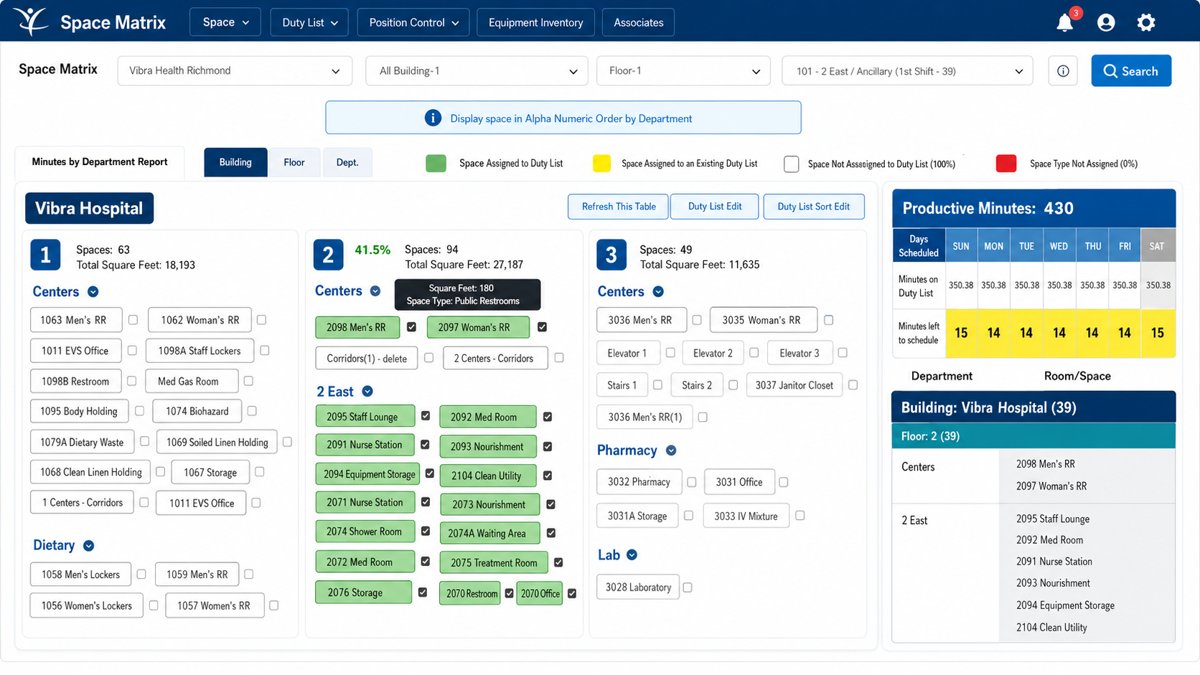Viewport: 1200px width, 675px height.
Task: Click the Building: Vibra Hospital (39) header
Action: click(x=1034, y=408)
